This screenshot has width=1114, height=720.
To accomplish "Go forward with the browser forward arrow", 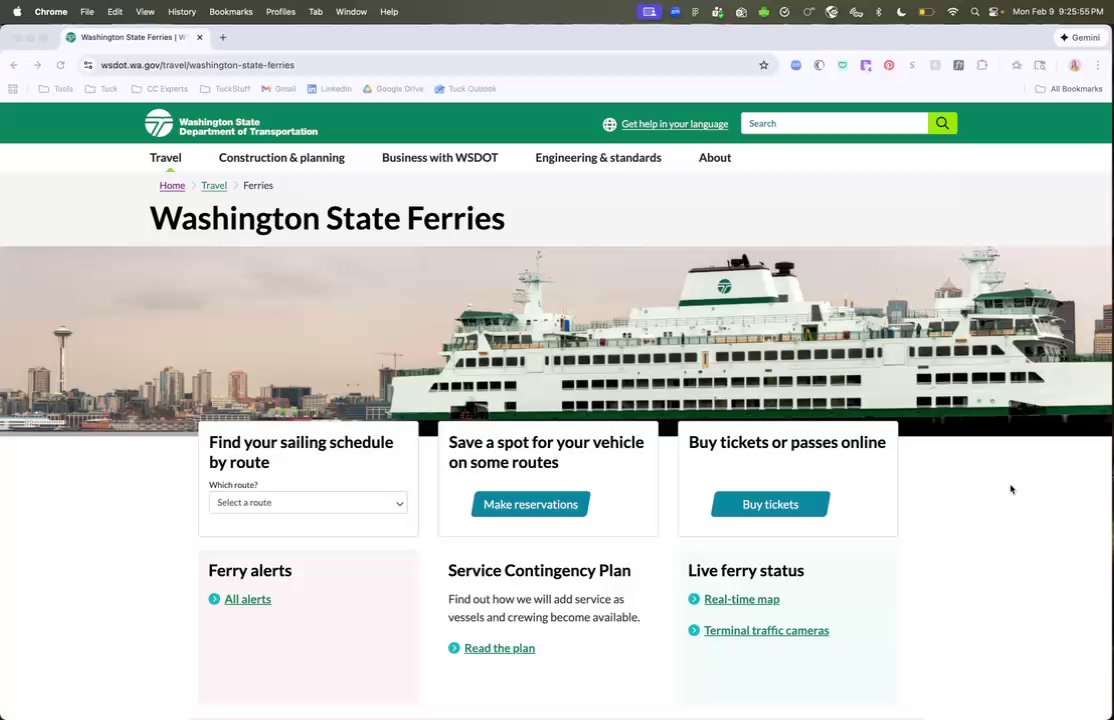I will click(37, 65).
